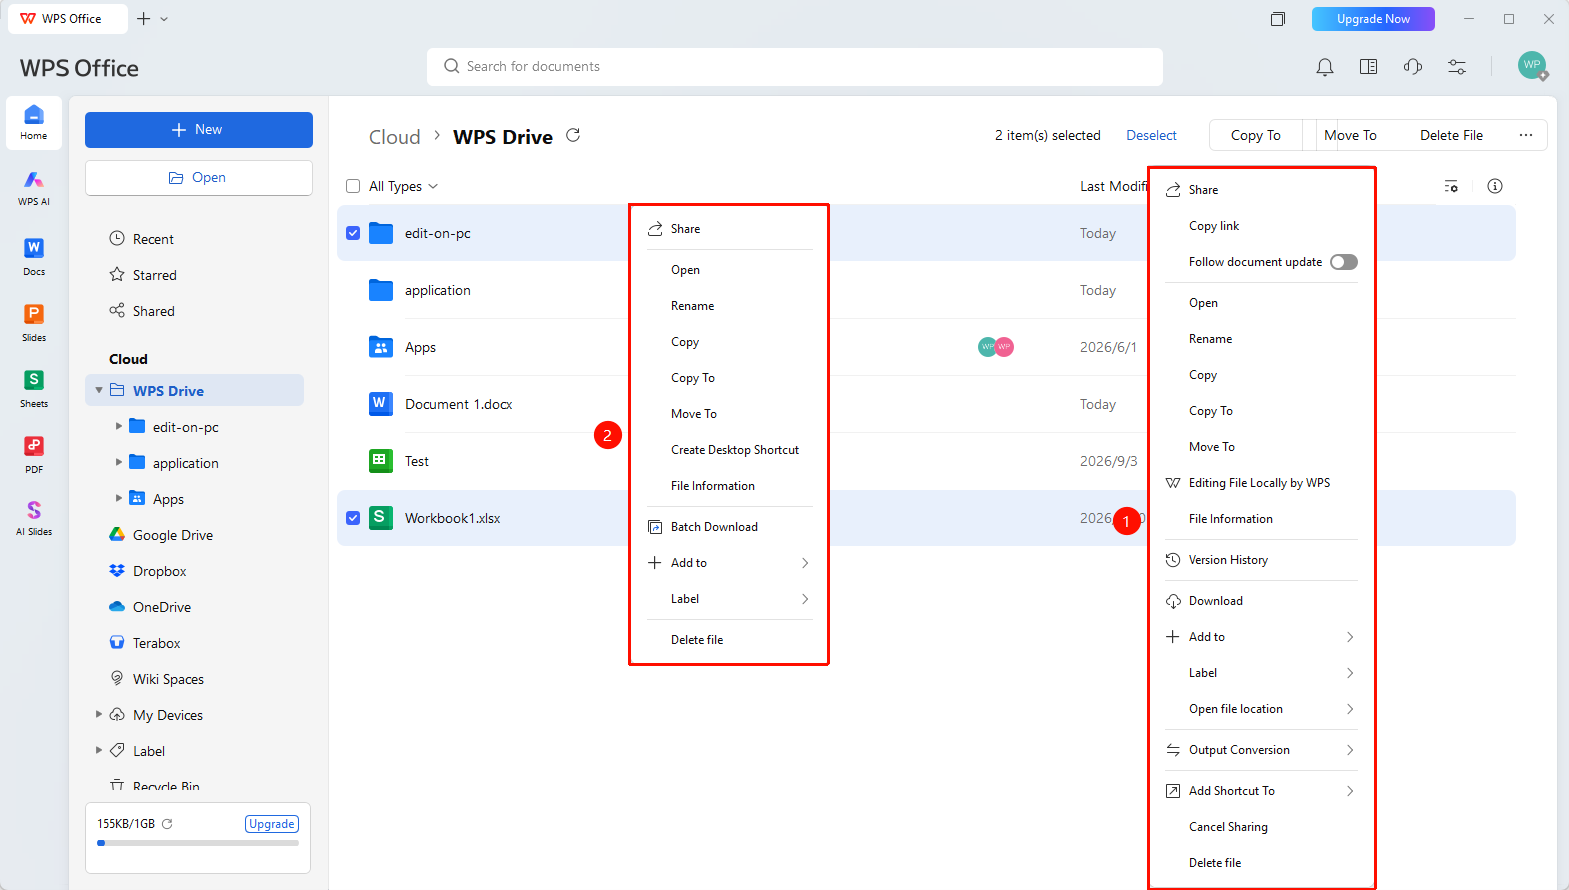The width and height of the screenshot is (1569, 890).
Task: Open the notifications bell
Action: [x=1325, y=67]
